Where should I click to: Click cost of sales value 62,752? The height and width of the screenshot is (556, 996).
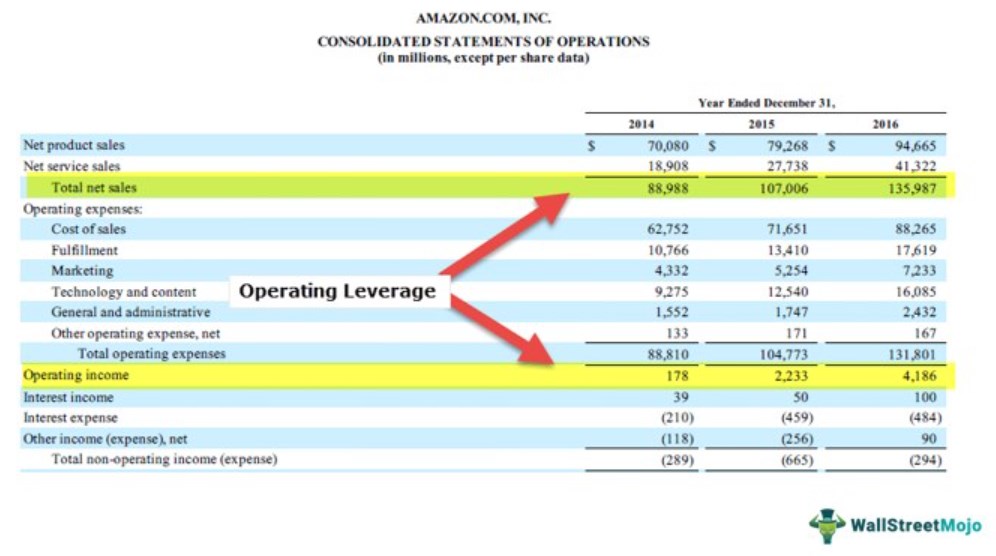point(668,229)
